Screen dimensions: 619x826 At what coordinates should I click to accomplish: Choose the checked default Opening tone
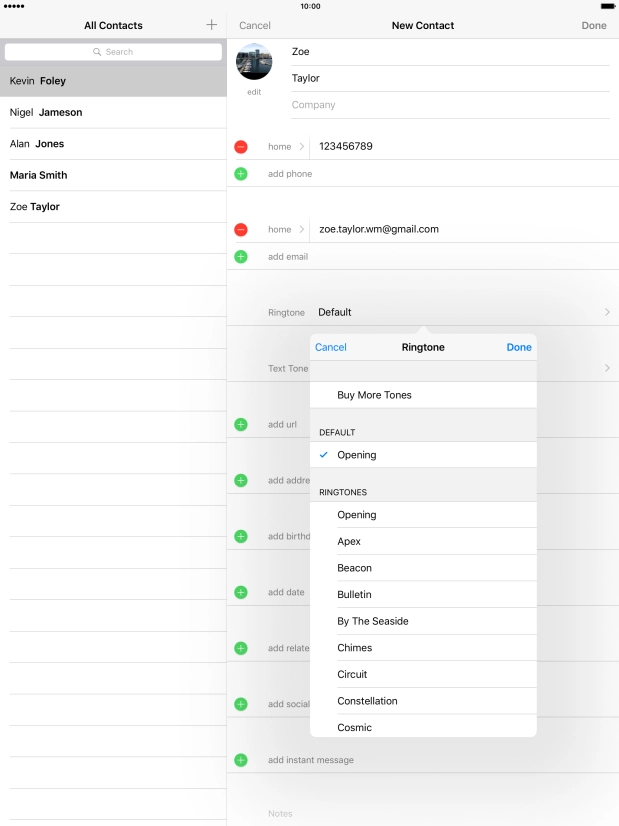click(x=357, y=455)
